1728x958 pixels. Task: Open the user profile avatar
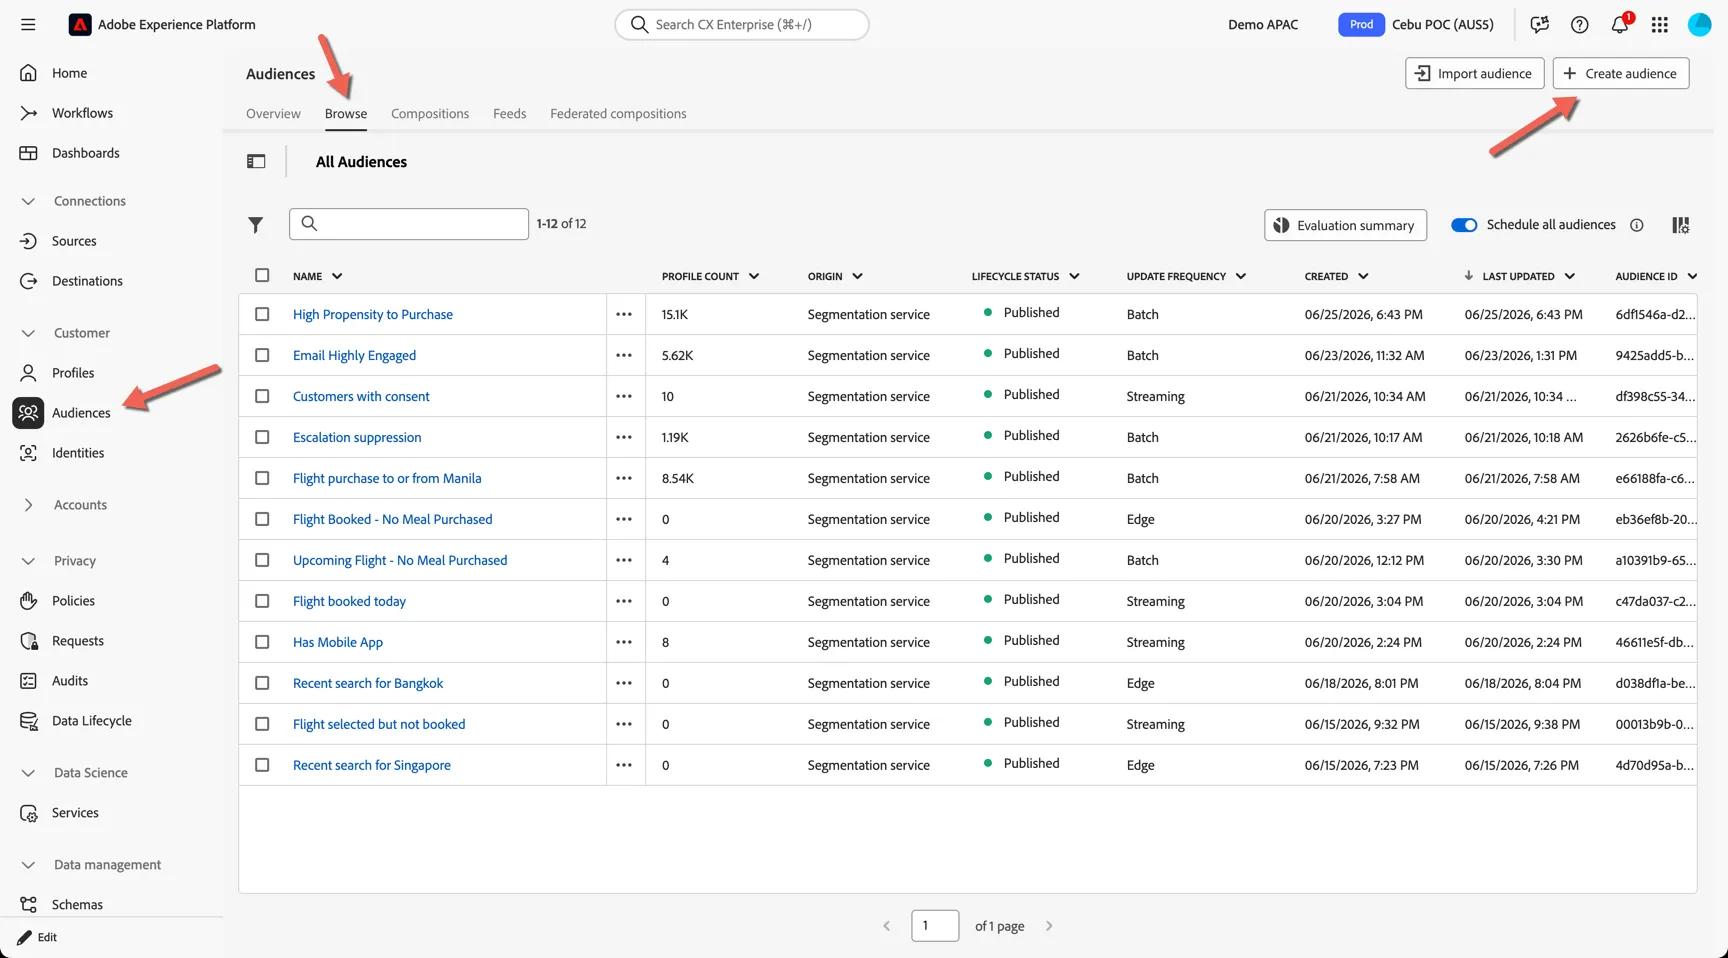[1700, 25]
